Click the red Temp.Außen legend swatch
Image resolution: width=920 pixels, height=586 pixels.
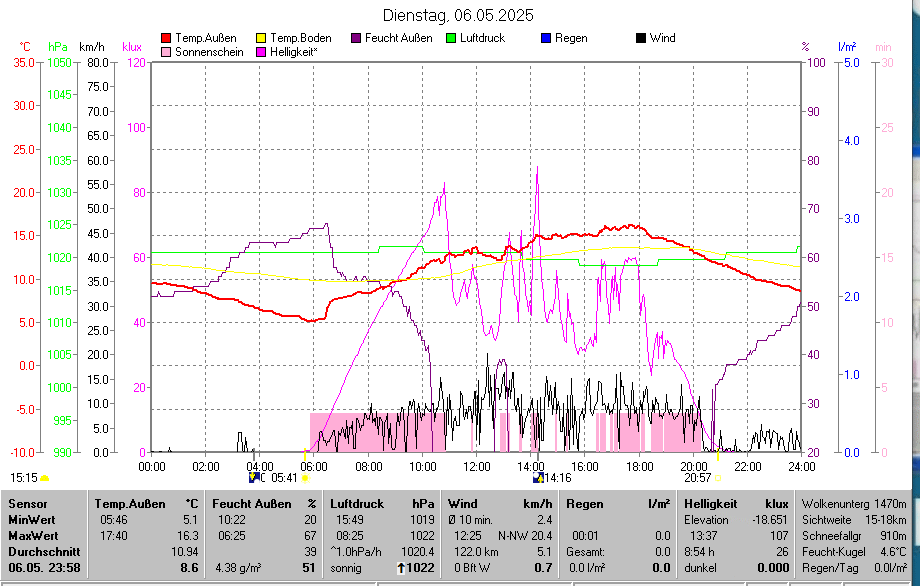click(166, 38)
